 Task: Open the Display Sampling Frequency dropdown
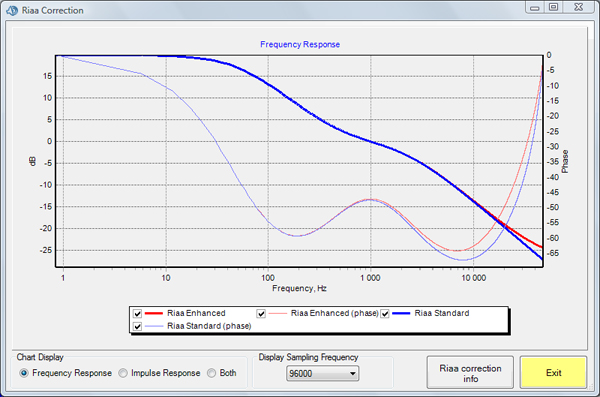pos(322,373)
